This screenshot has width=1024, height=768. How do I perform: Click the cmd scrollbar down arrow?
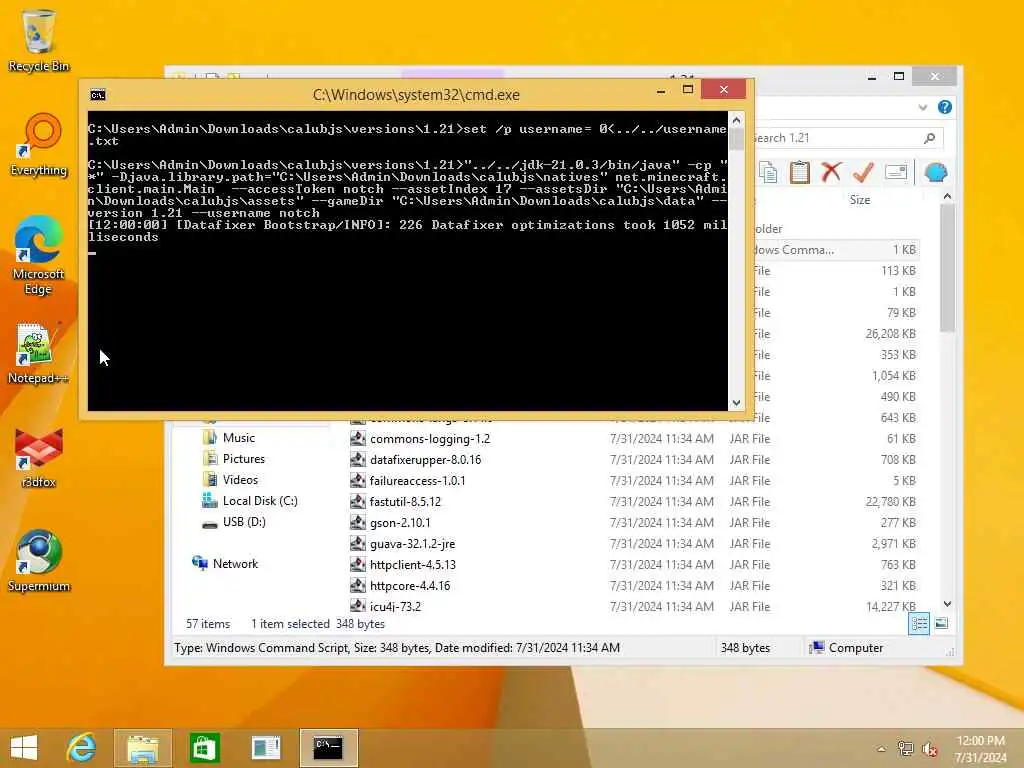pyautogui.click(x=736, y=403)
